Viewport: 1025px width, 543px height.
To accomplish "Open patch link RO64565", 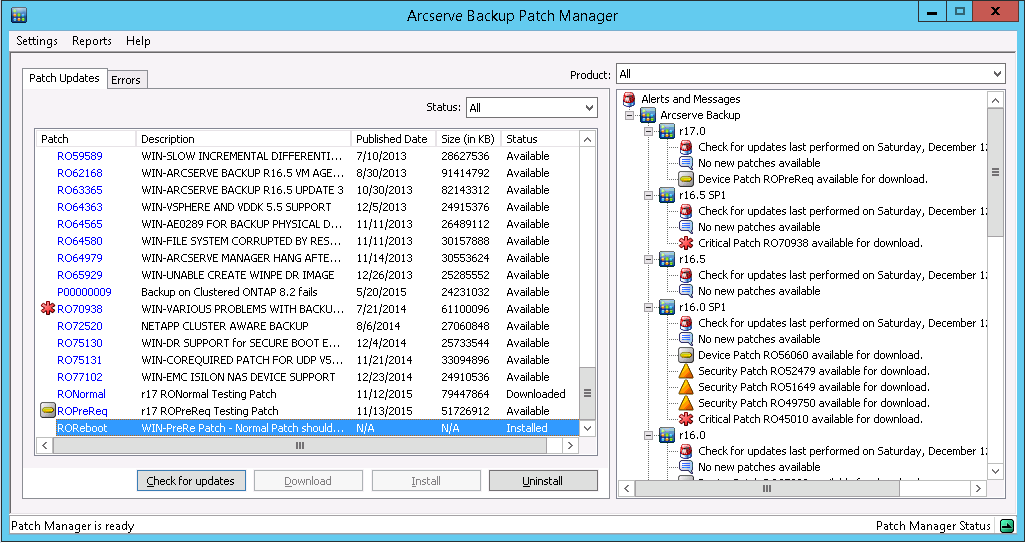I will click(79, 224).
